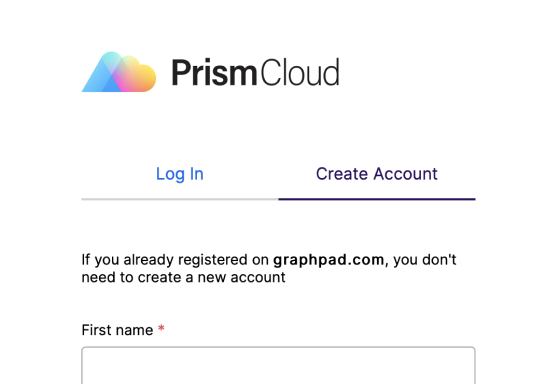Click the bold Prism wordmark
This screenshot has width=560, height=384.
point(214,73)
